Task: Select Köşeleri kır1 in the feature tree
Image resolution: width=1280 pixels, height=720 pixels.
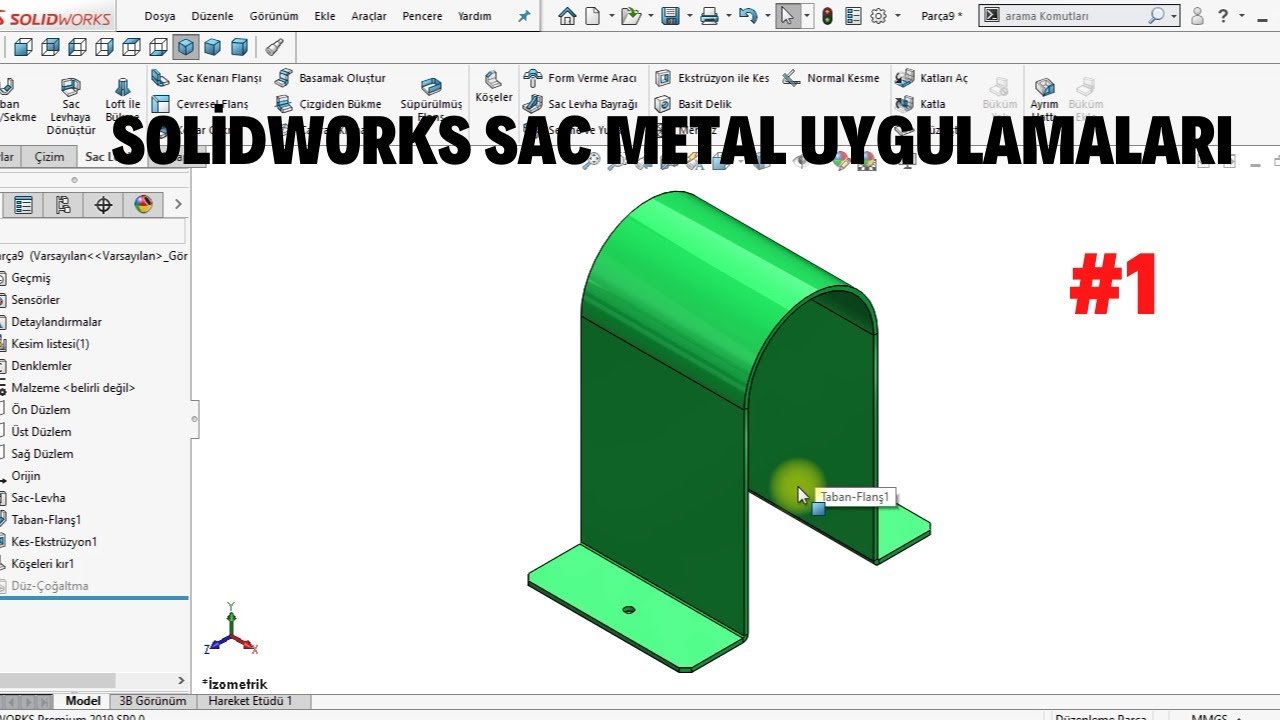Action: coord(42,564)
